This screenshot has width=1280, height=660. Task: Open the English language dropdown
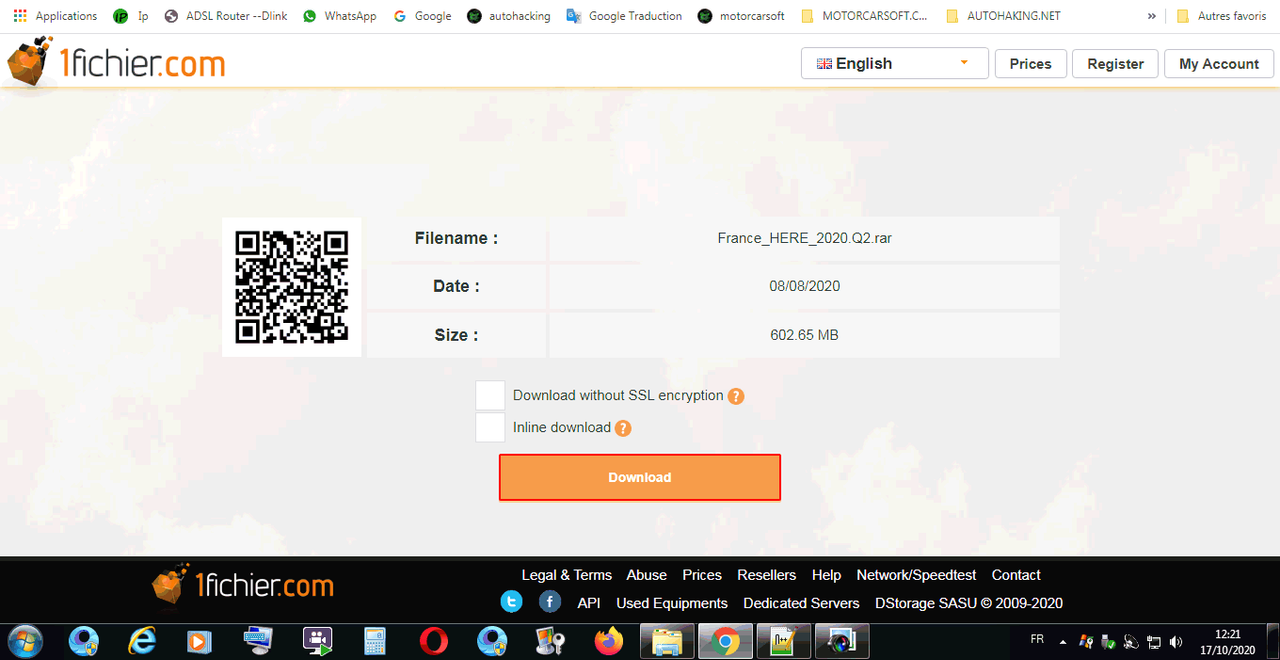point(895,63)
